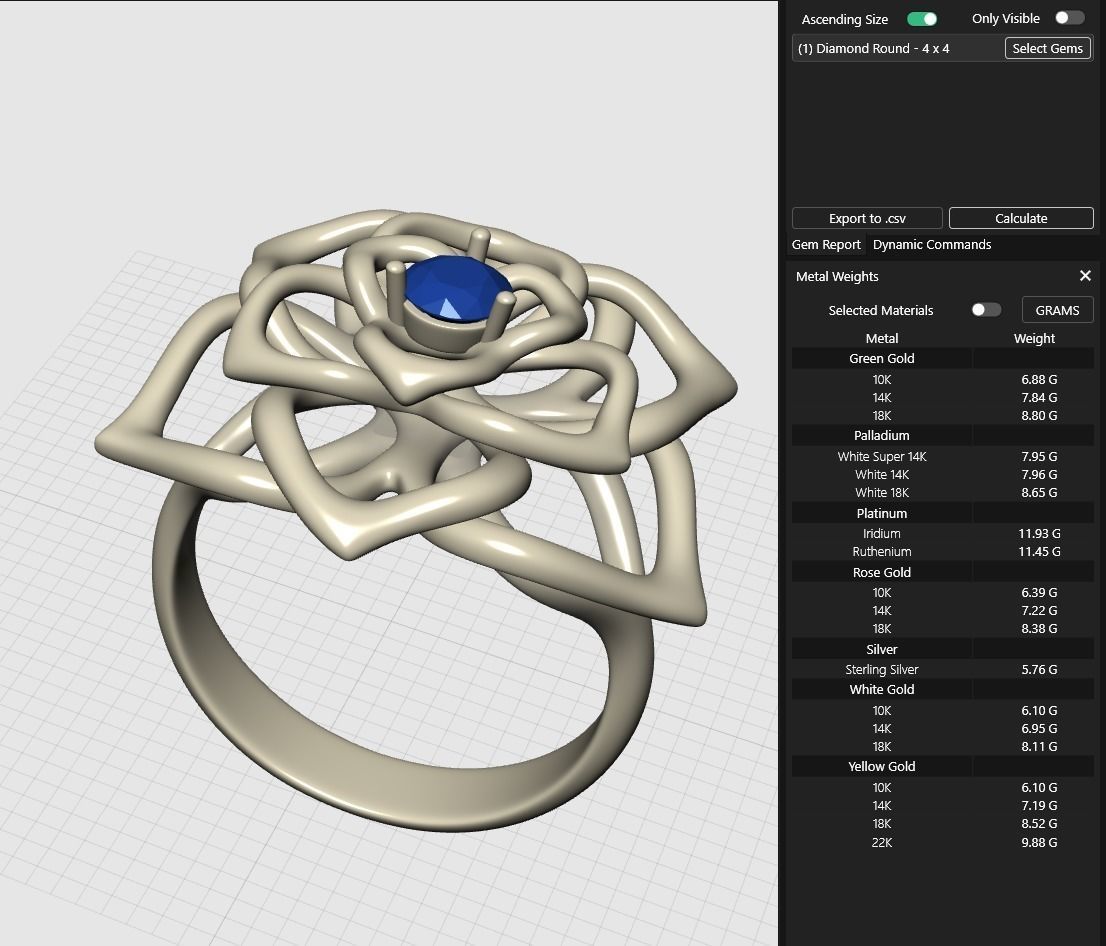Select the Yellow Gold group header
Screen dimensions: 1106x946
882,766
